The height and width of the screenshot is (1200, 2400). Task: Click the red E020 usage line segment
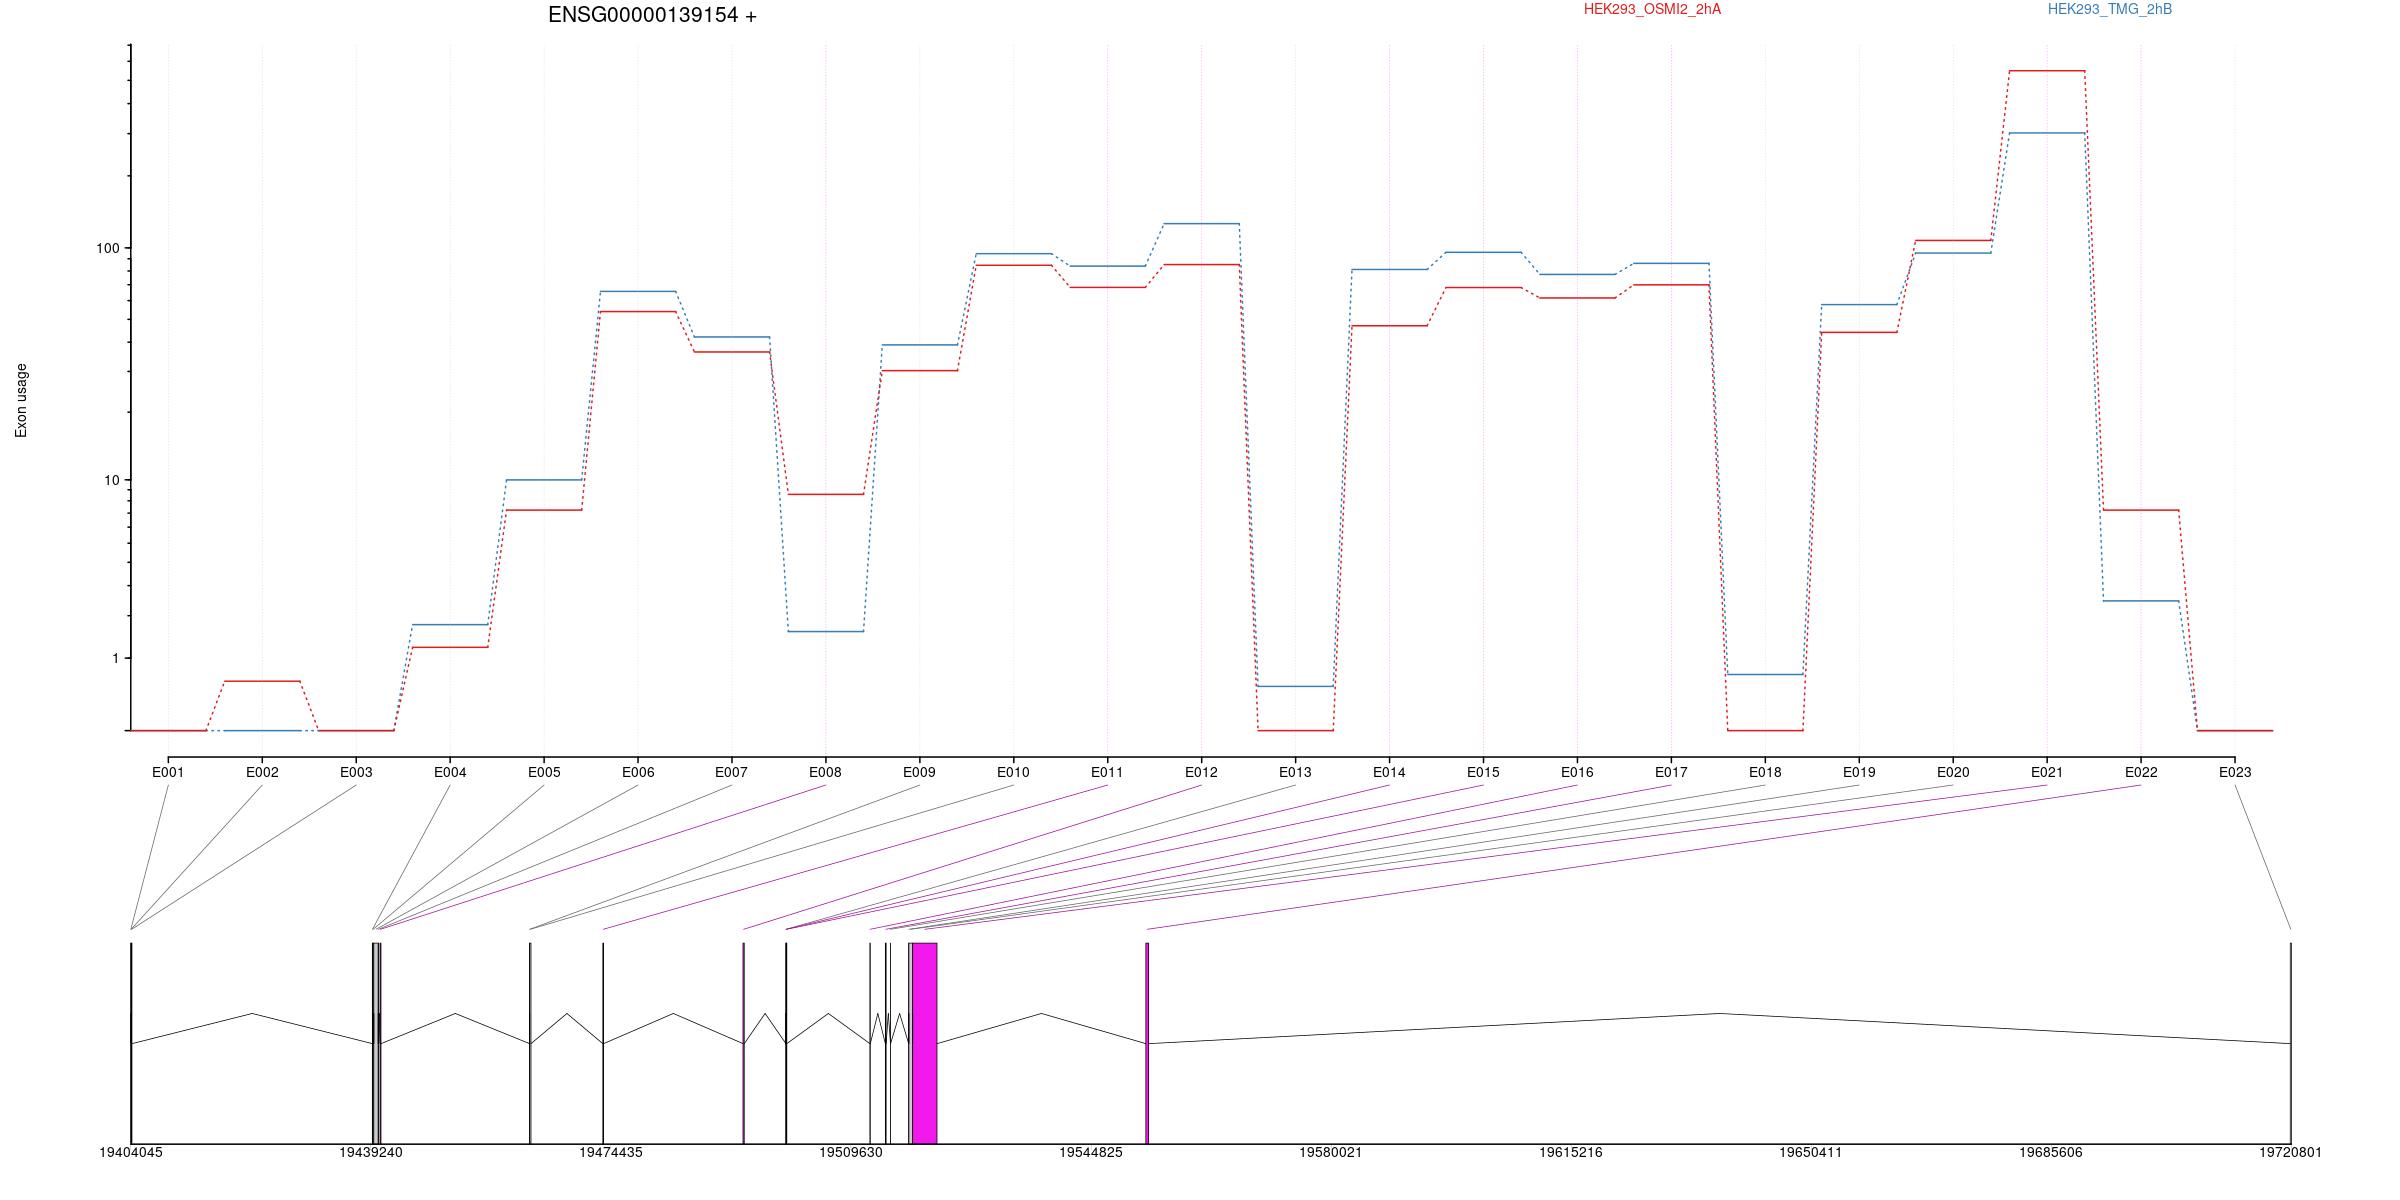(x=1953, y=240)
